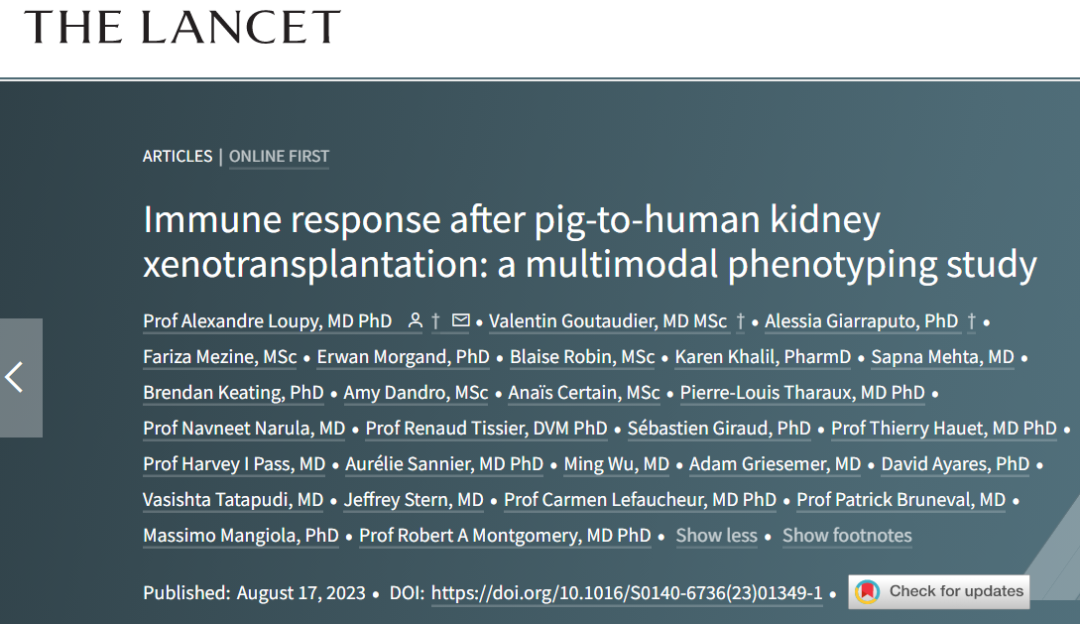Select author Alessia Giarraputo, PhD

pyautogui.click(x=861, y=321)
